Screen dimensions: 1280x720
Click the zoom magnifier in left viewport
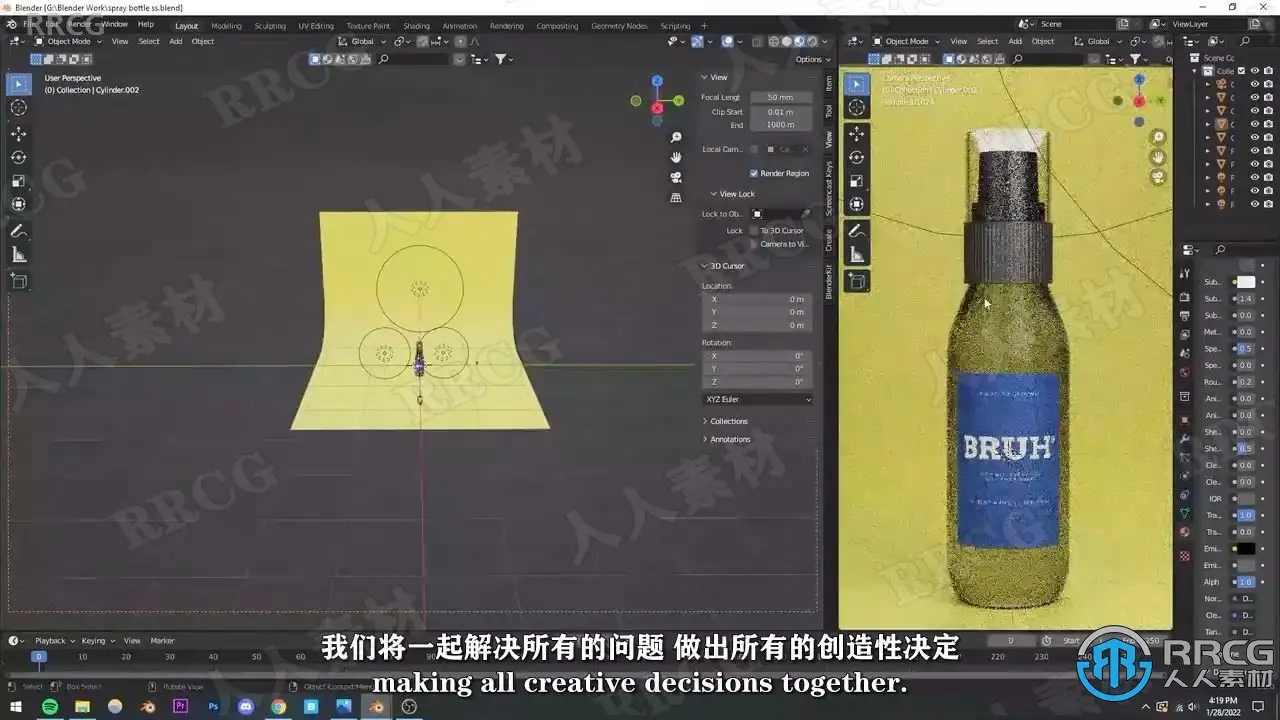(676, 137)
